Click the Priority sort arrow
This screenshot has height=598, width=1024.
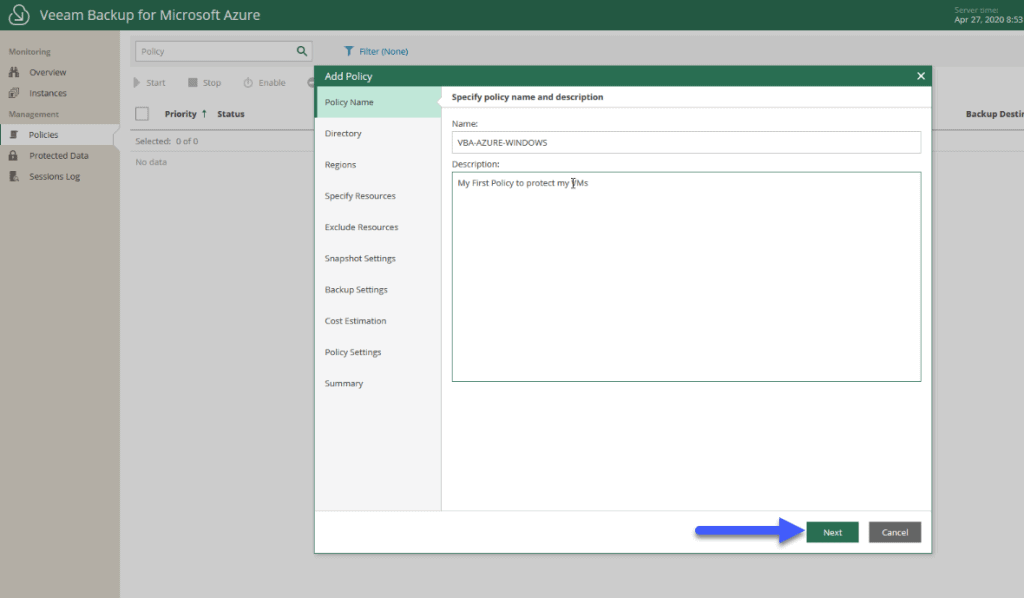click(204, 114)
